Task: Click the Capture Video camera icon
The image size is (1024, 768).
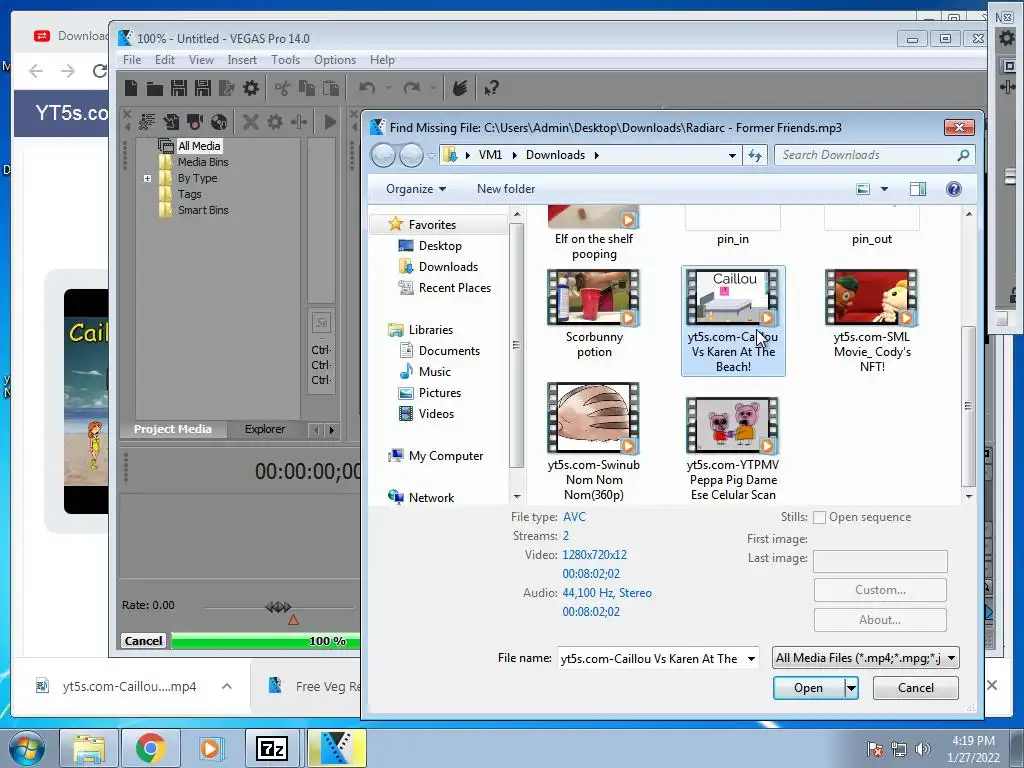Action: [195, 121]
